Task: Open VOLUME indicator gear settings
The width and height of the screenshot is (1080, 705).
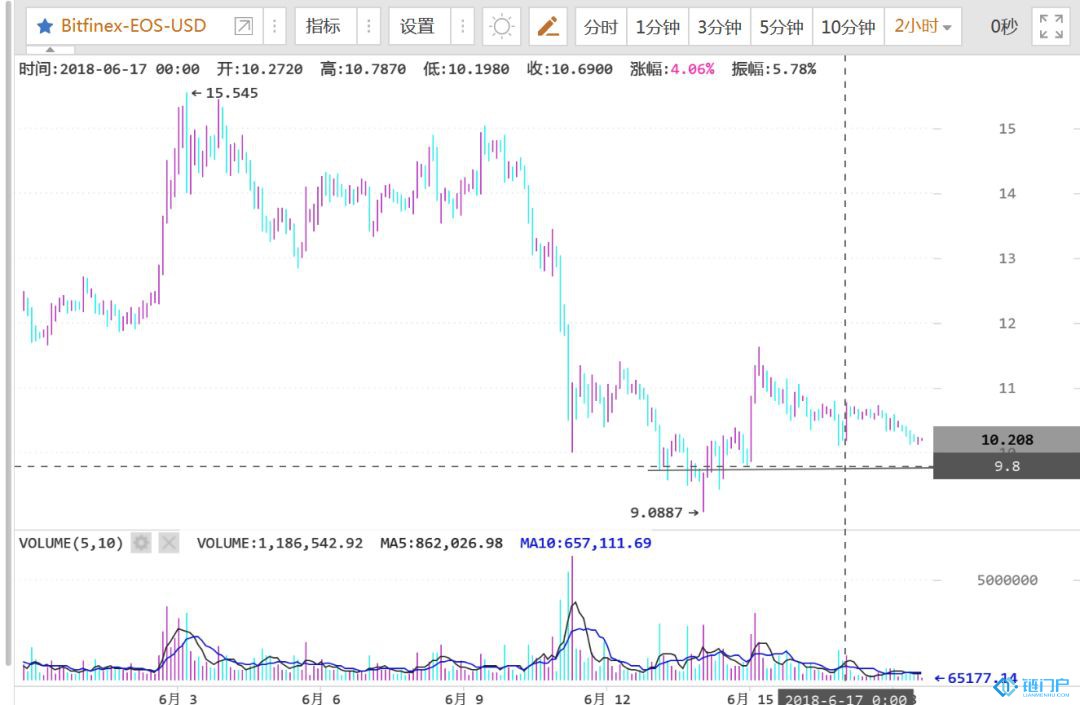Action: (x=141, y=543)
